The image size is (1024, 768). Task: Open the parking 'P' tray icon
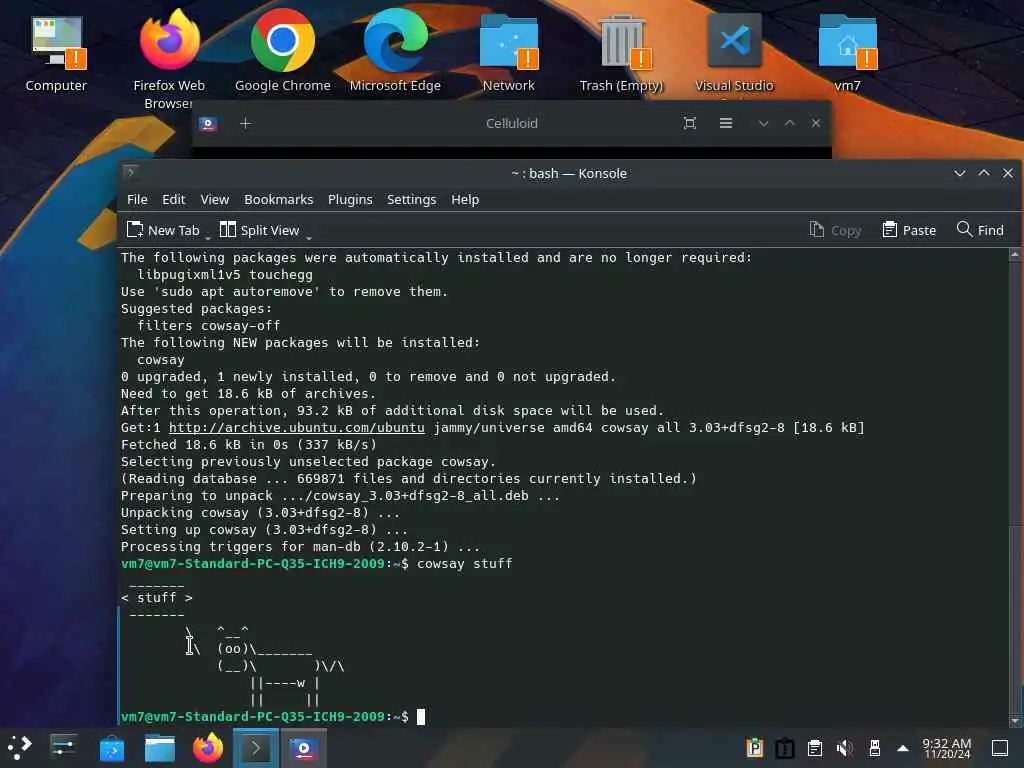click(755, 748)
